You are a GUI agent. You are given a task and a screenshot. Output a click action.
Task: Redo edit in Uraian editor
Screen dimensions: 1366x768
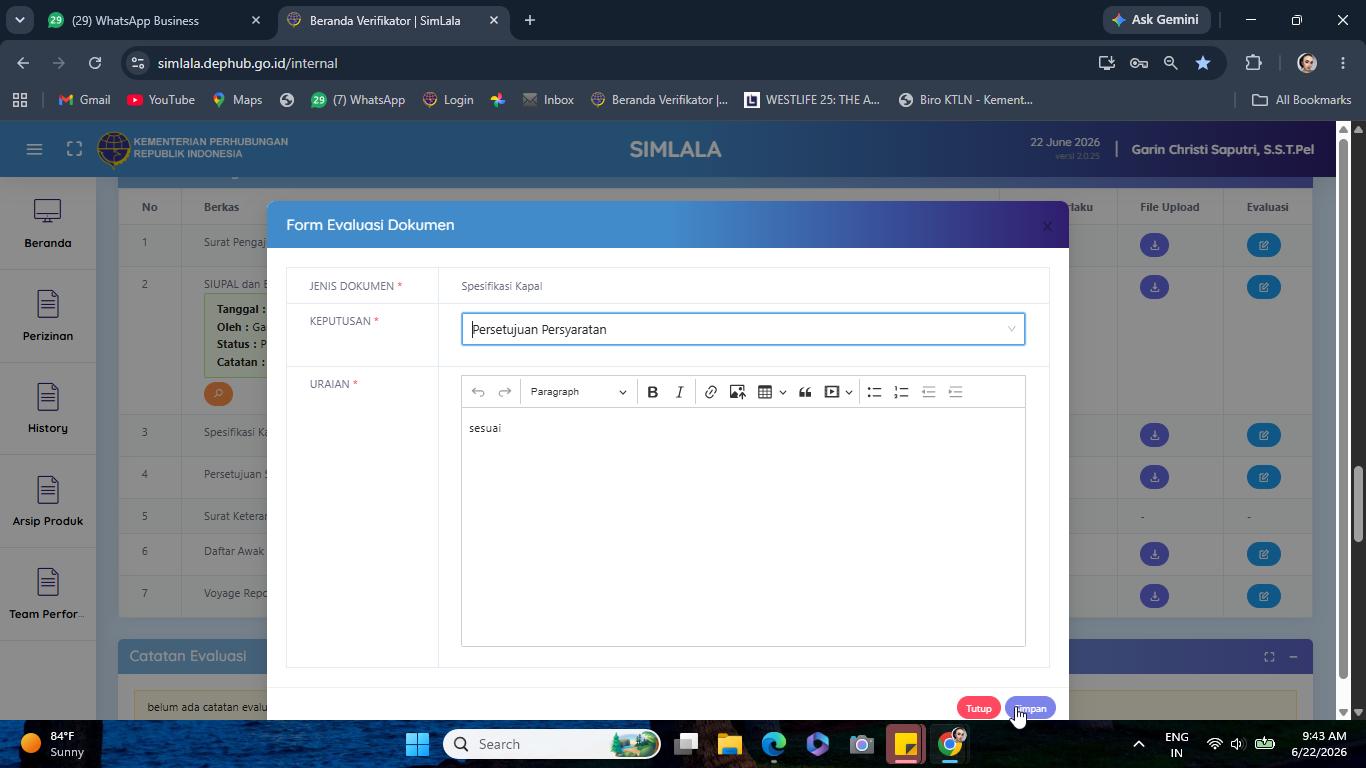(x=505, y=392)
